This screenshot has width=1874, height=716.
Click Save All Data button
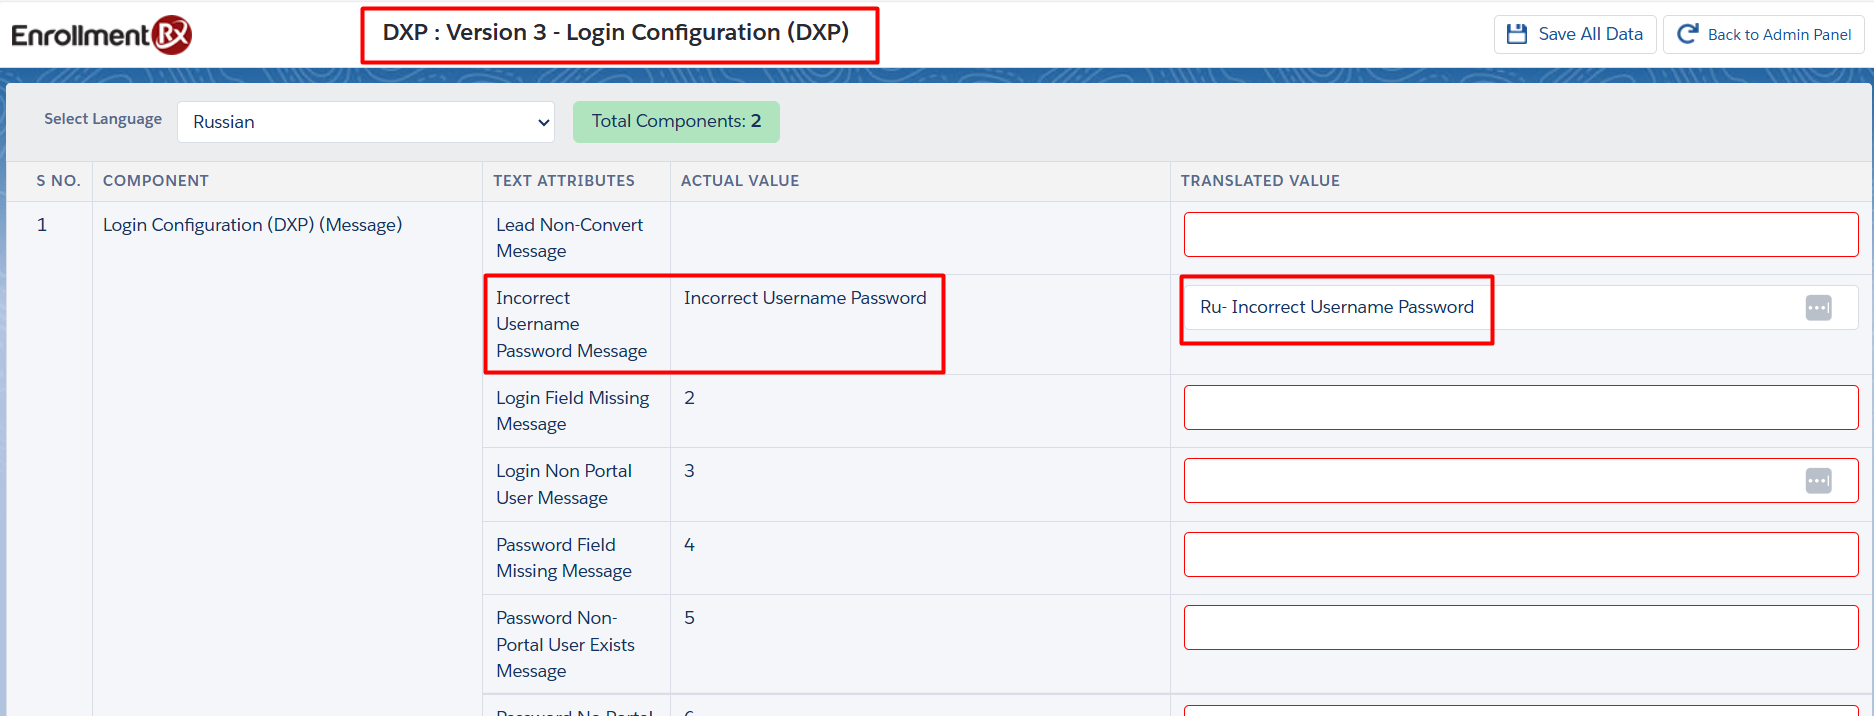coord(1574,34)
